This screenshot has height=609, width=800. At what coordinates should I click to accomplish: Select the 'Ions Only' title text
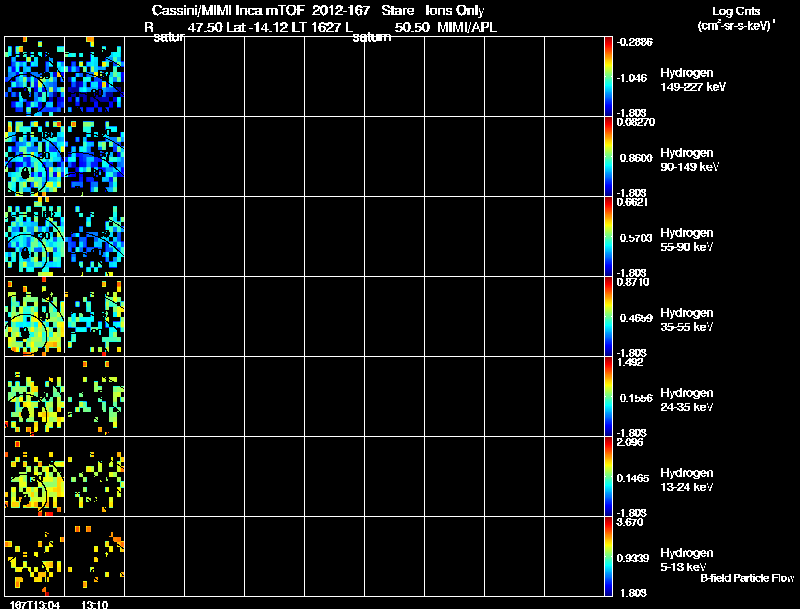point(454,11)
